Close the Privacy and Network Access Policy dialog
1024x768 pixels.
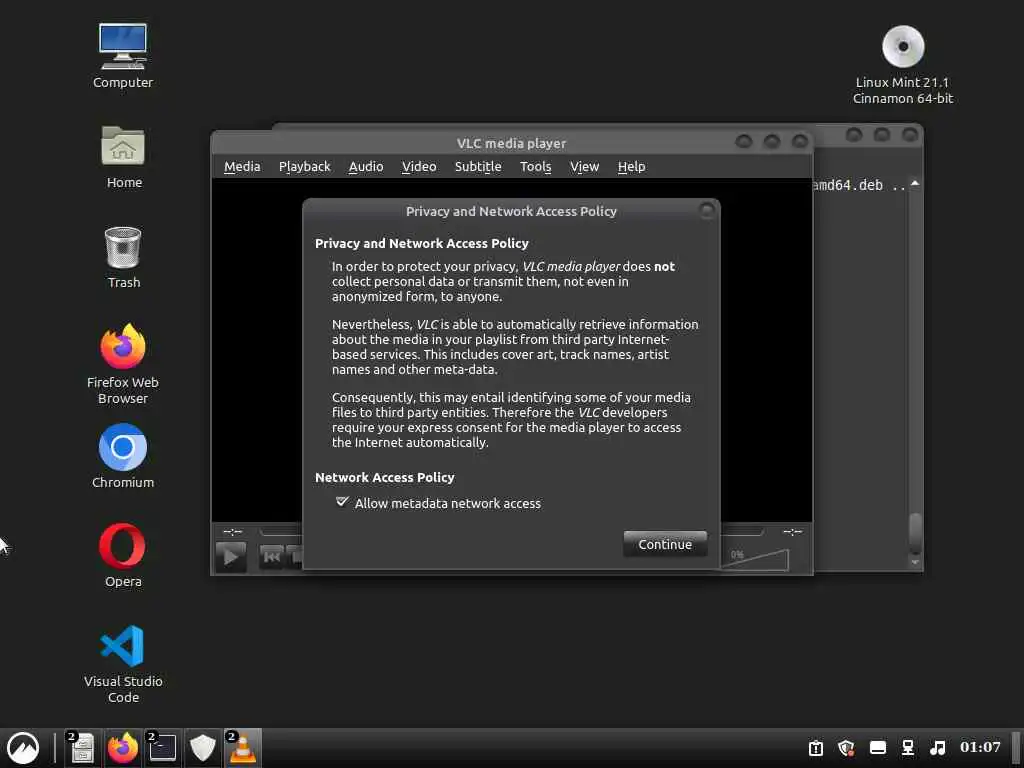point(706,210)
